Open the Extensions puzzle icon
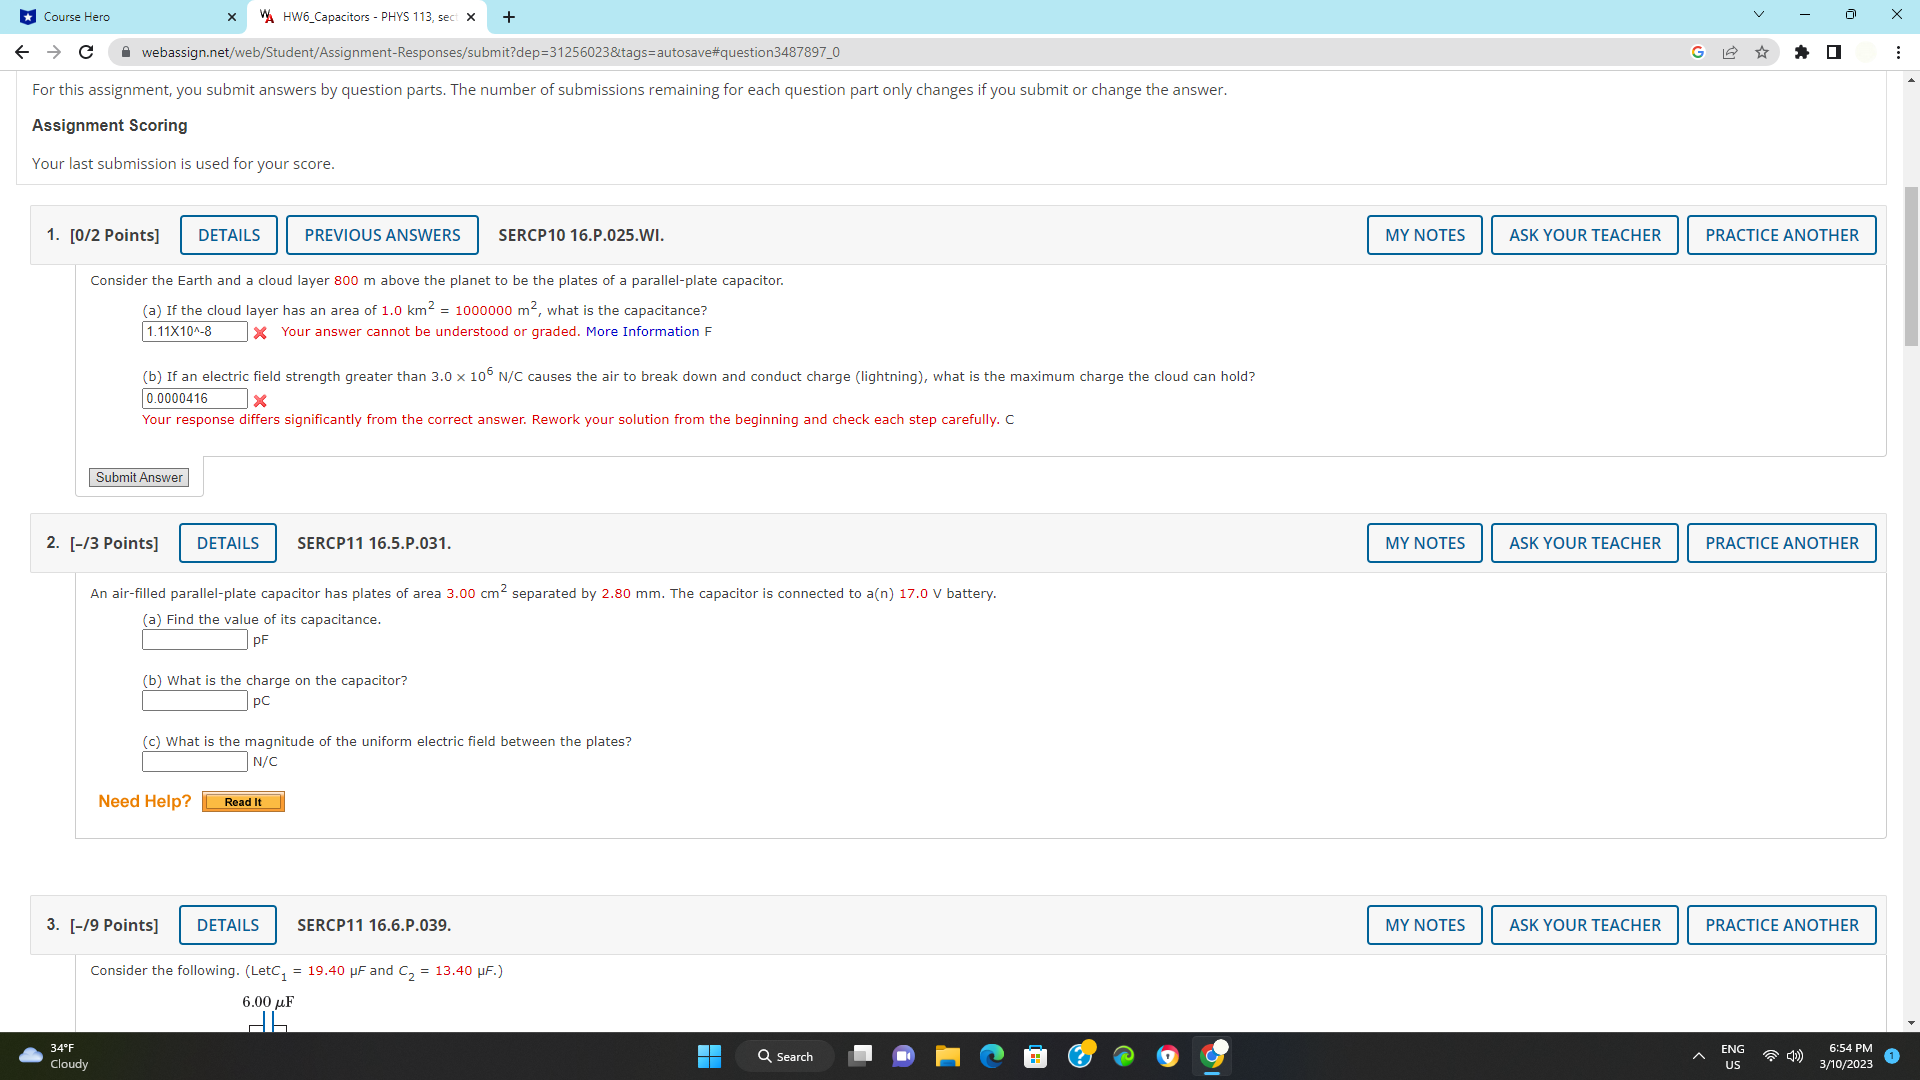 pyautogui.click(x=1802, y=52)
